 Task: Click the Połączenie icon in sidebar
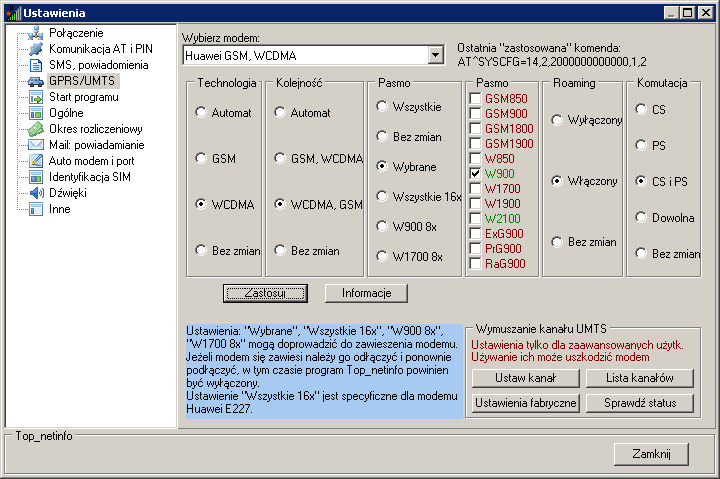tap(36, 33)
